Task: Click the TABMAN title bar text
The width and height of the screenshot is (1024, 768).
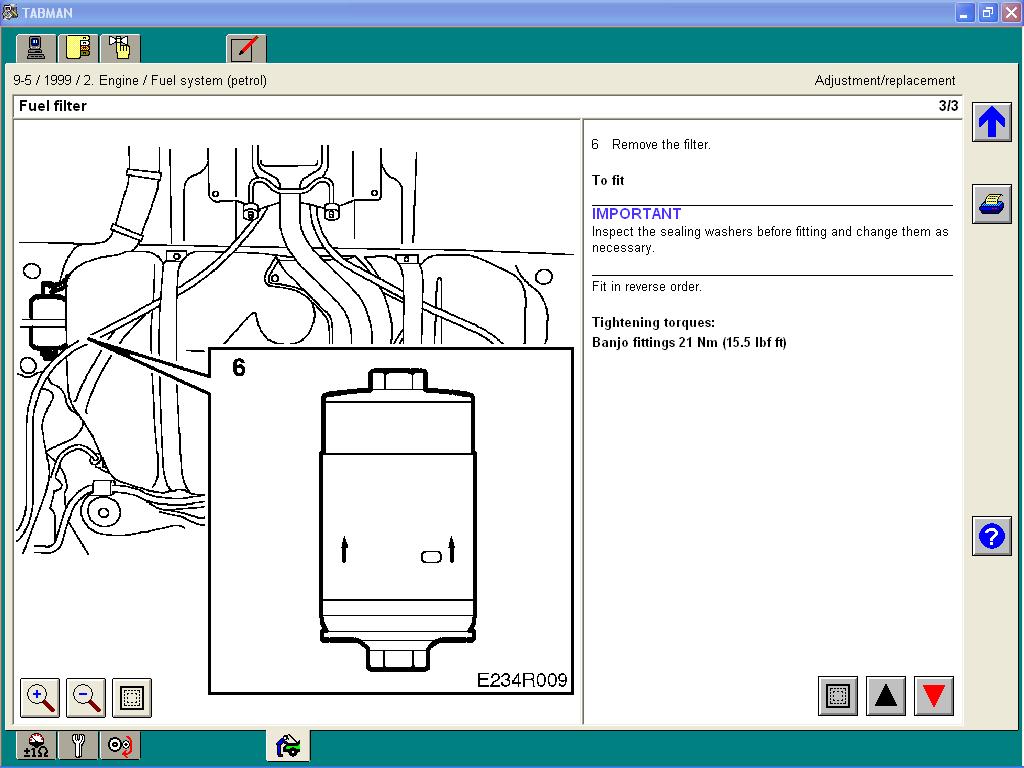Action: 48,12
